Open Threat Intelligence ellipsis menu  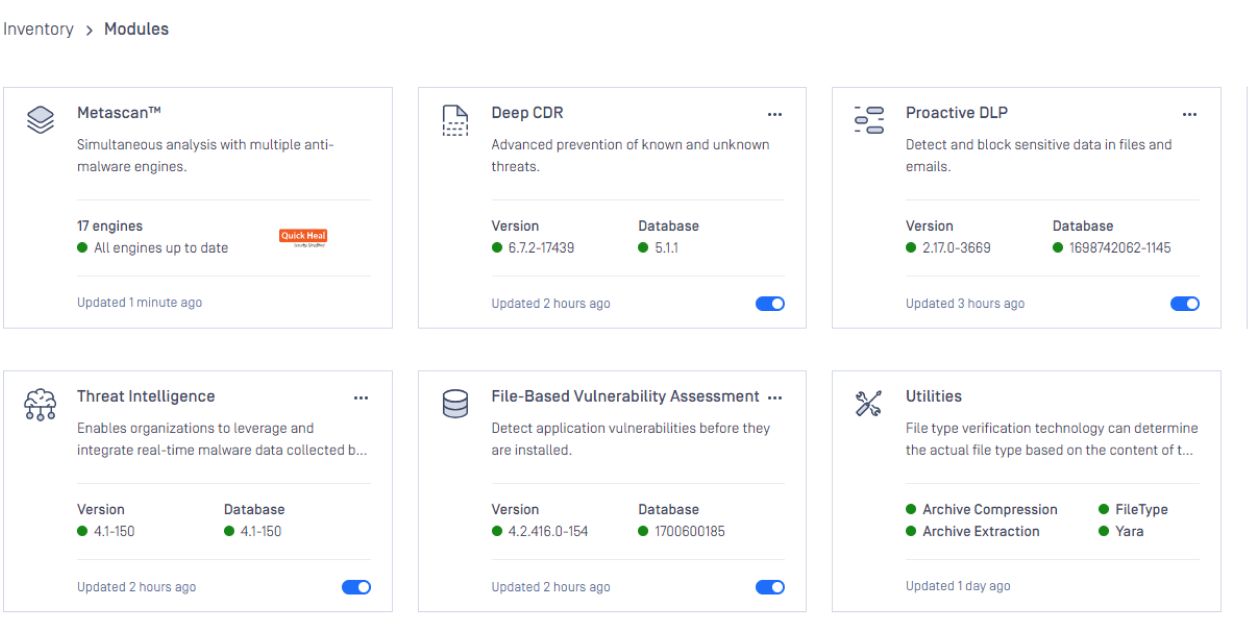click(361, 398)
